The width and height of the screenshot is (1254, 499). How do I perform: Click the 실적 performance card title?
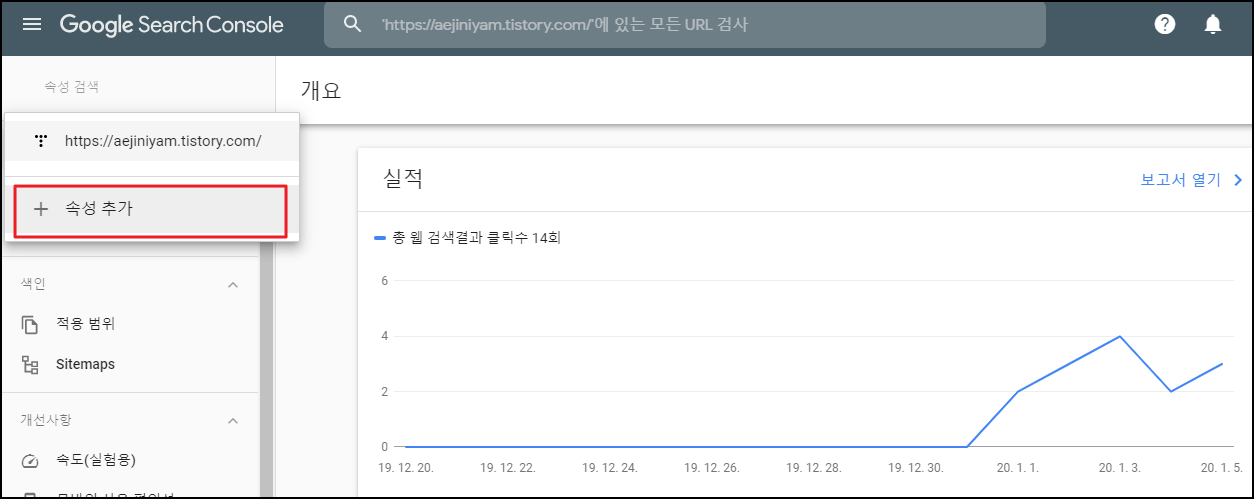click(x=403, y=179)
